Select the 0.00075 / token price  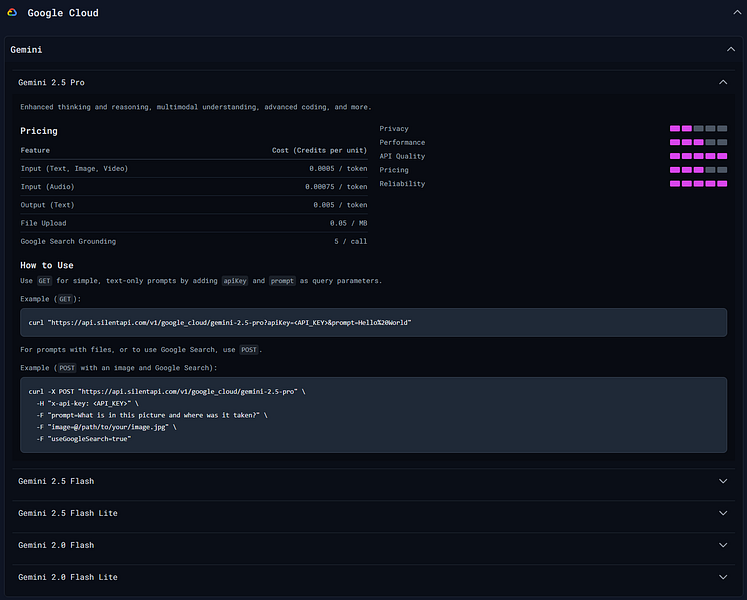tap(336, 187)
